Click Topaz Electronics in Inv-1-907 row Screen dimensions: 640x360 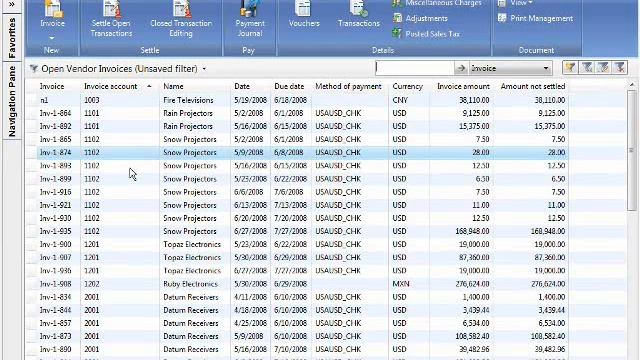(x=192, y=258)
